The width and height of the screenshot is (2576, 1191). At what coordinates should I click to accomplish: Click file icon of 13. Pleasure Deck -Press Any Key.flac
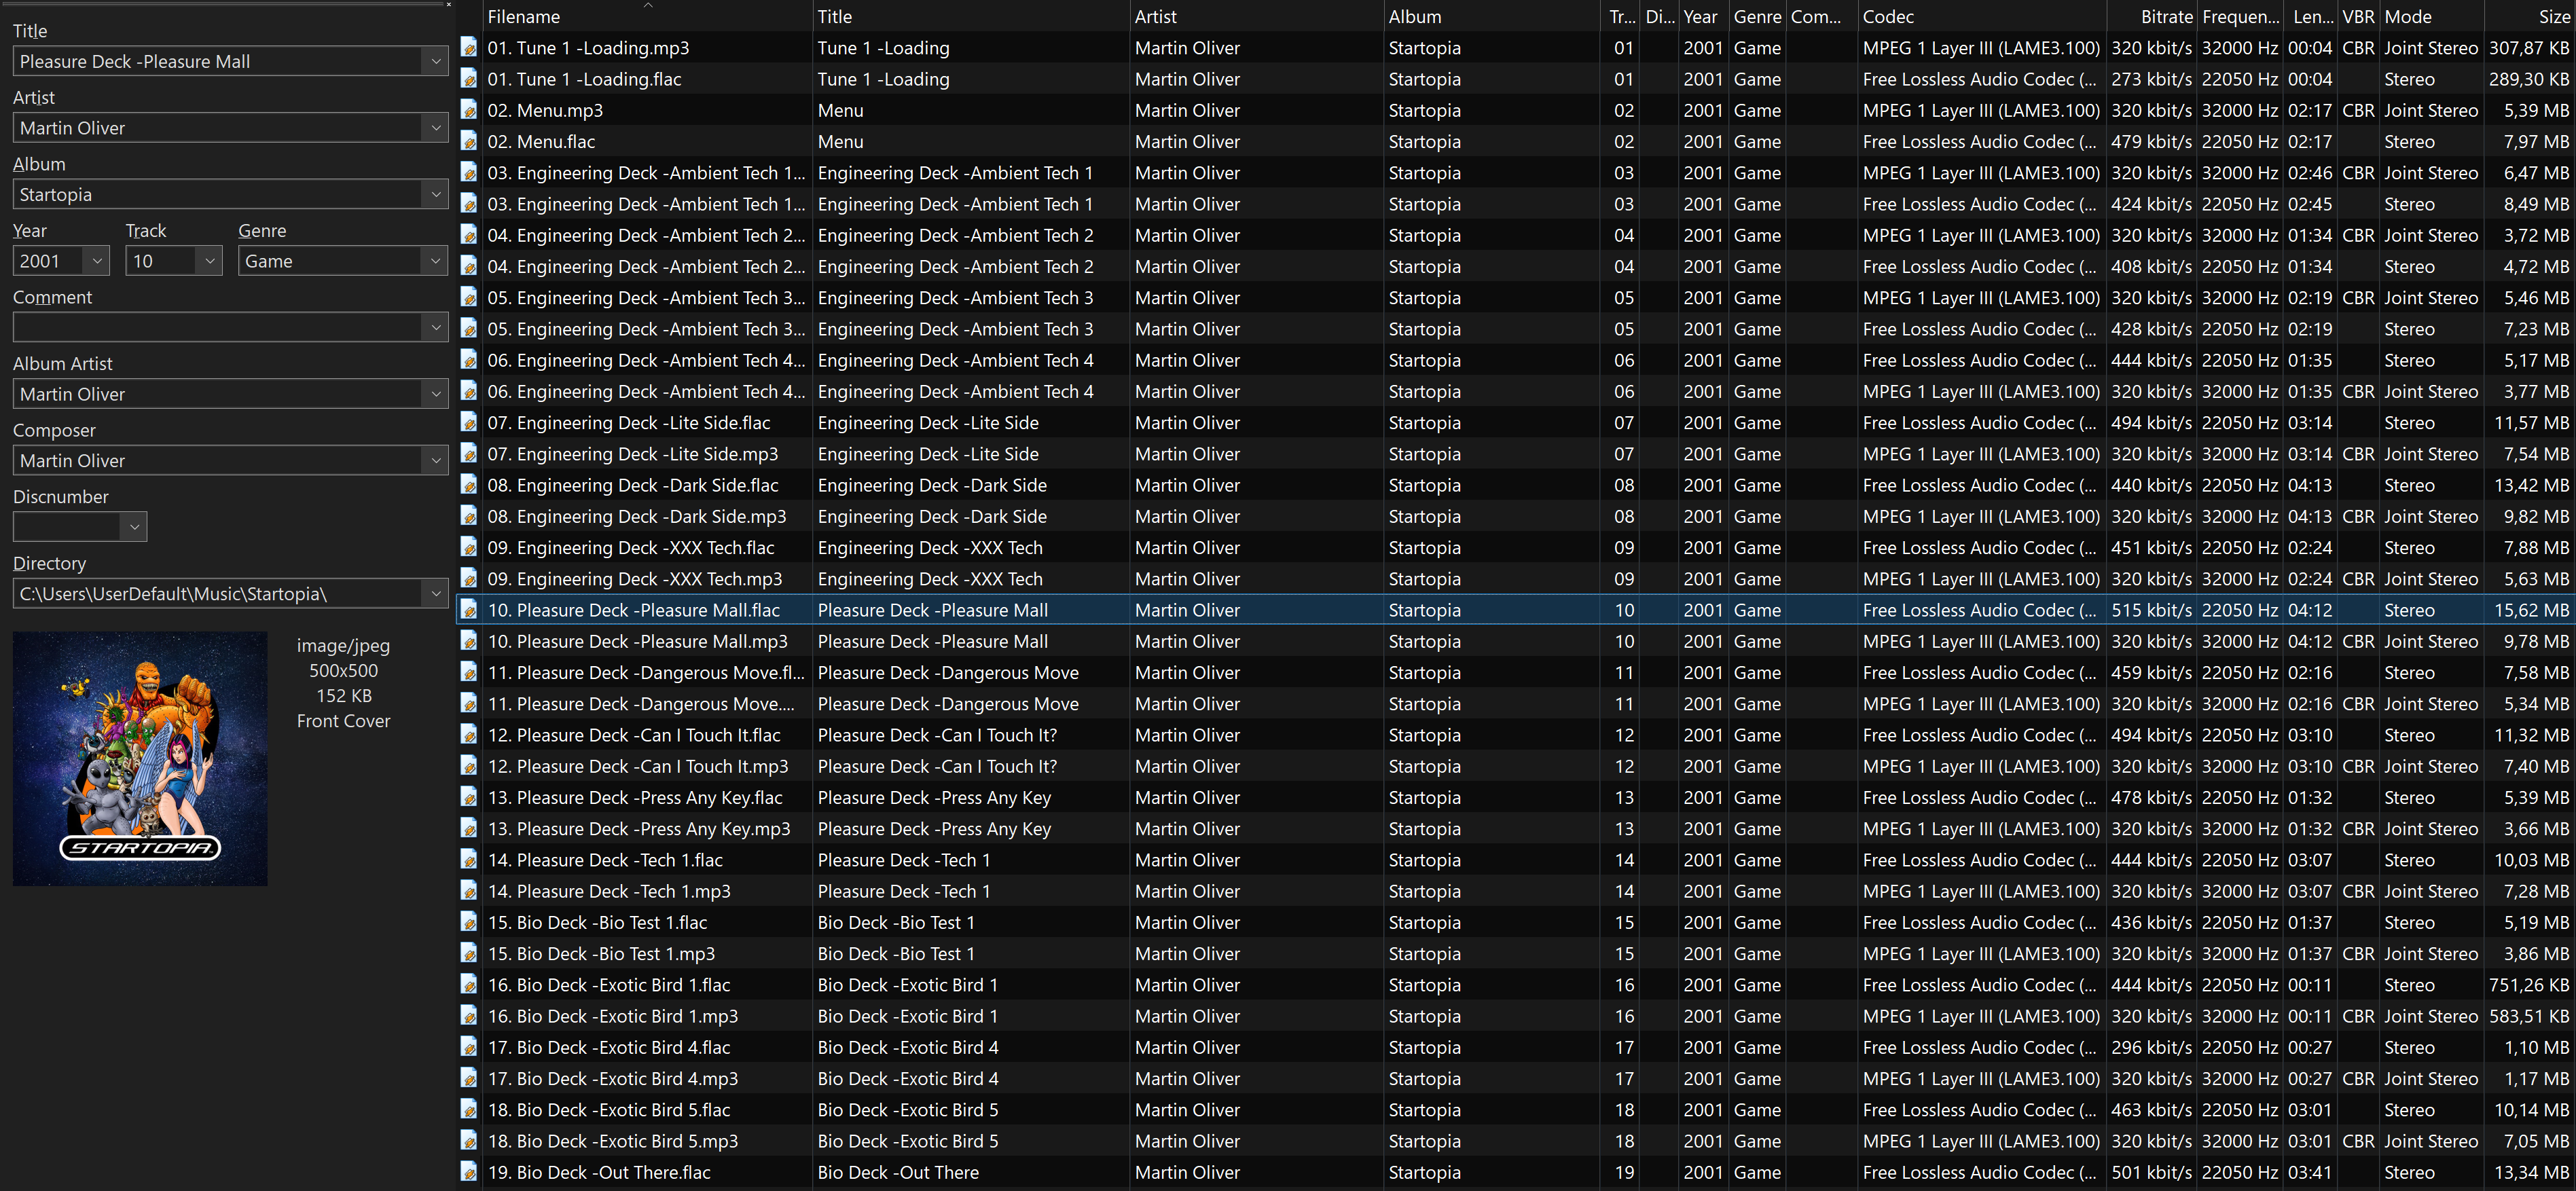(468, 797)
